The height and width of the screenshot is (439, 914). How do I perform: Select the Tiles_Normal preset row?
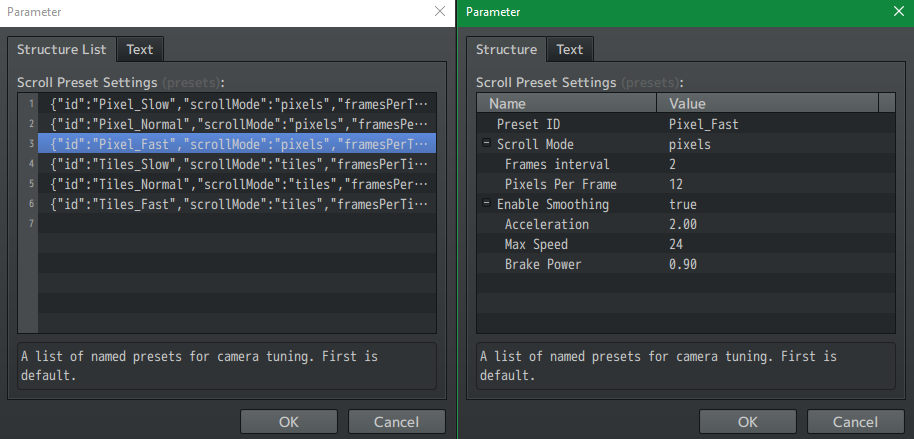tap(238, 184)
